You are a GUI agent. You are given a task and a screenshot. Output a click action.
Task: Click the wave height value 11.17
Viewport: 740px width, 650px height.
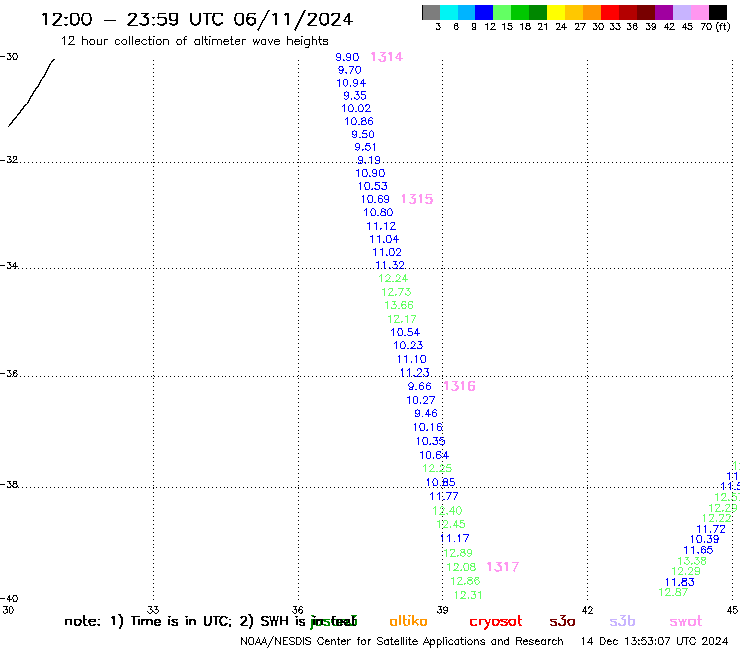(454, 538)
